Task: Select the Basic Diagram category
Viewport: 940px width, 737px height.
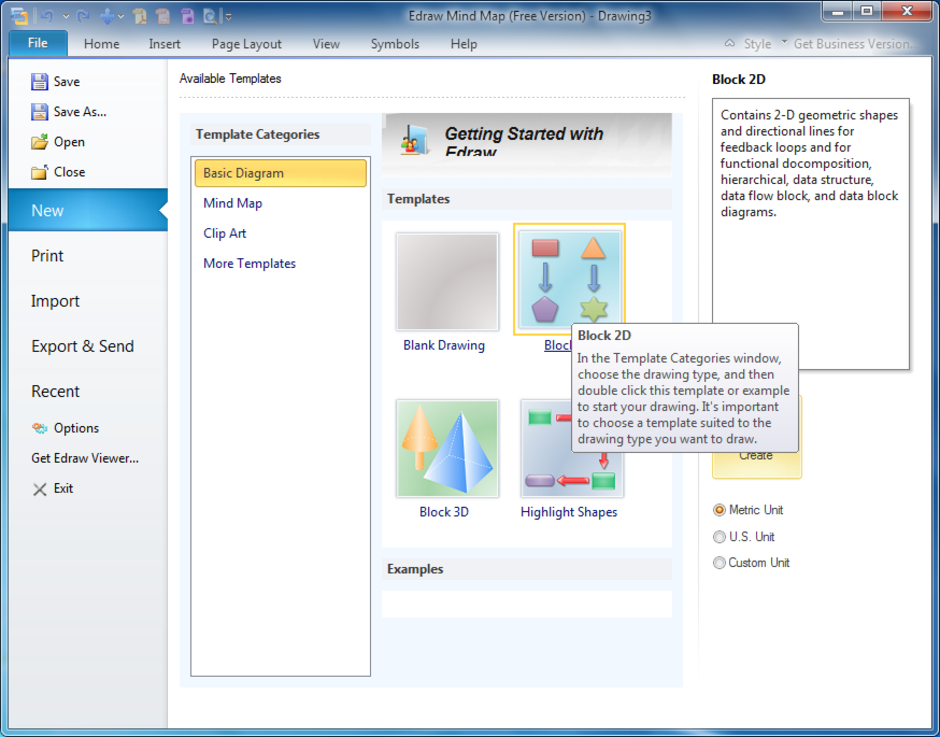Action: 281,173
